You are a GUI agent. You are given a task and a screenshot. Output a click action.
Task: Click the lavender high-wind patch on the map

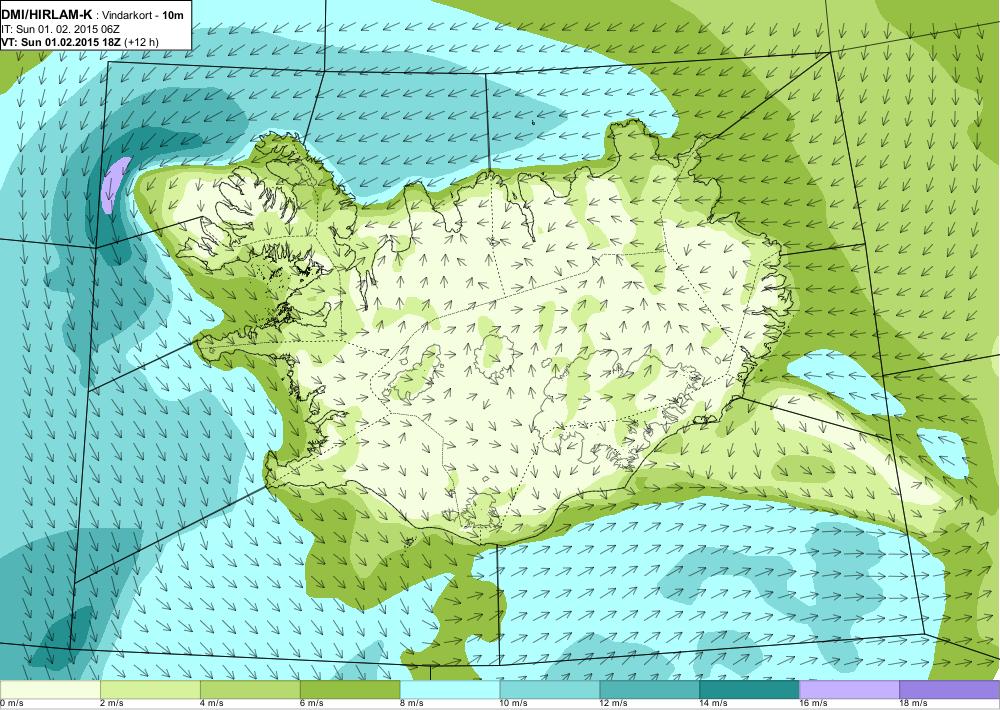115,185
